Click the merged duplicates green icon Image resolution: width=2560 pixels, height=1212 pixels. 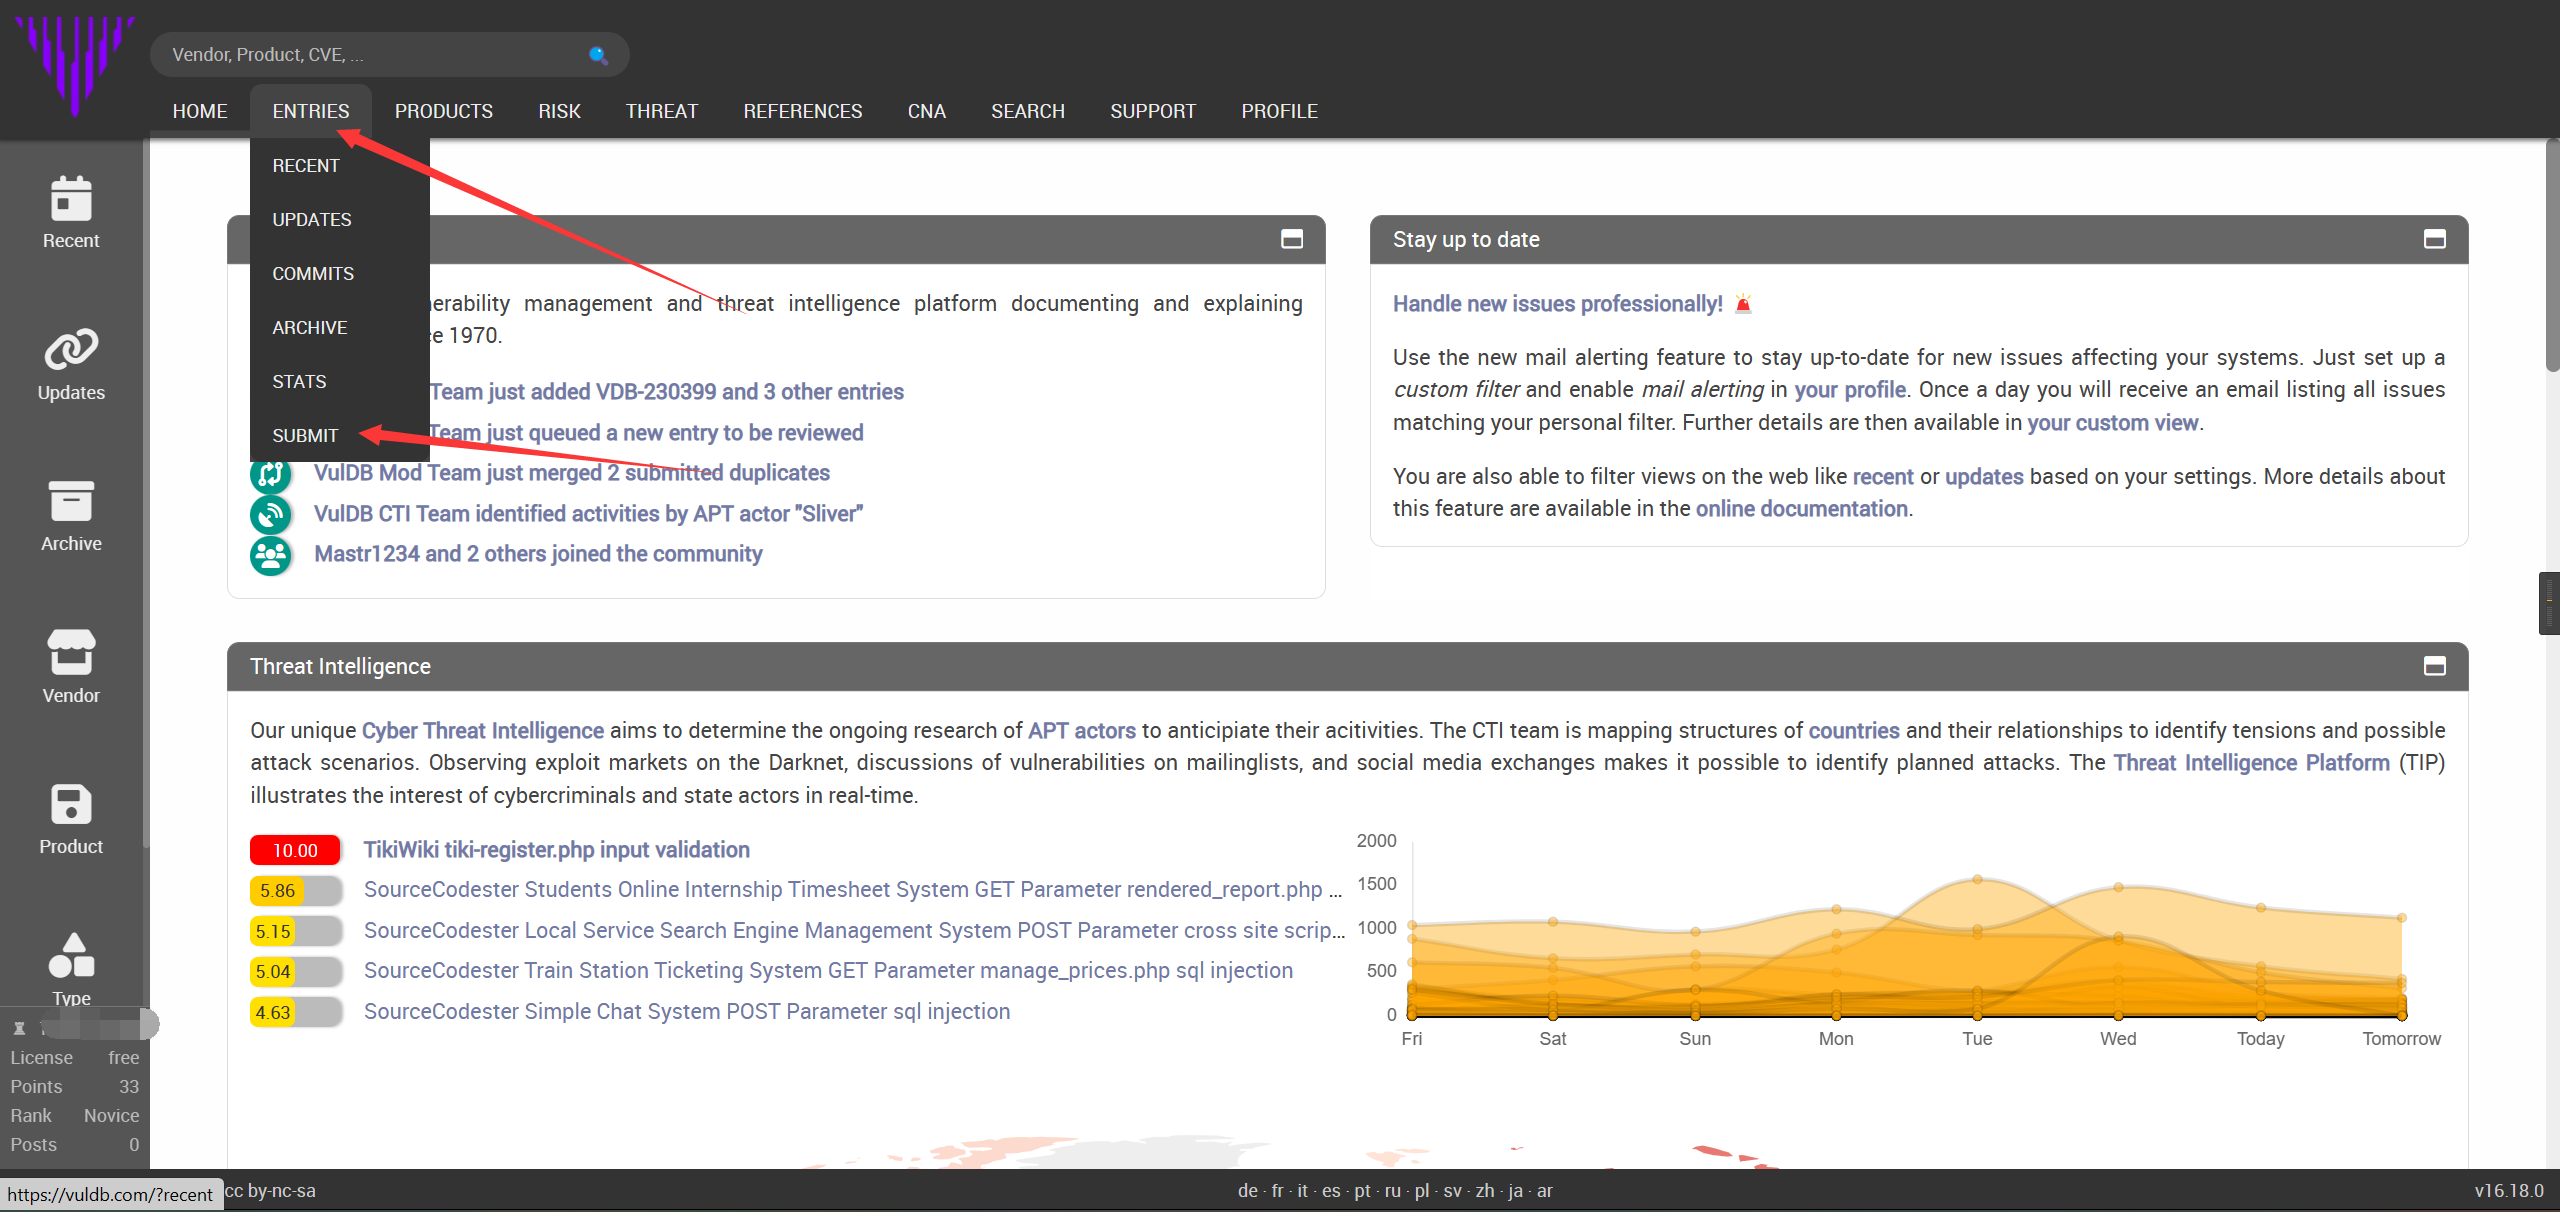pos(270,474)
